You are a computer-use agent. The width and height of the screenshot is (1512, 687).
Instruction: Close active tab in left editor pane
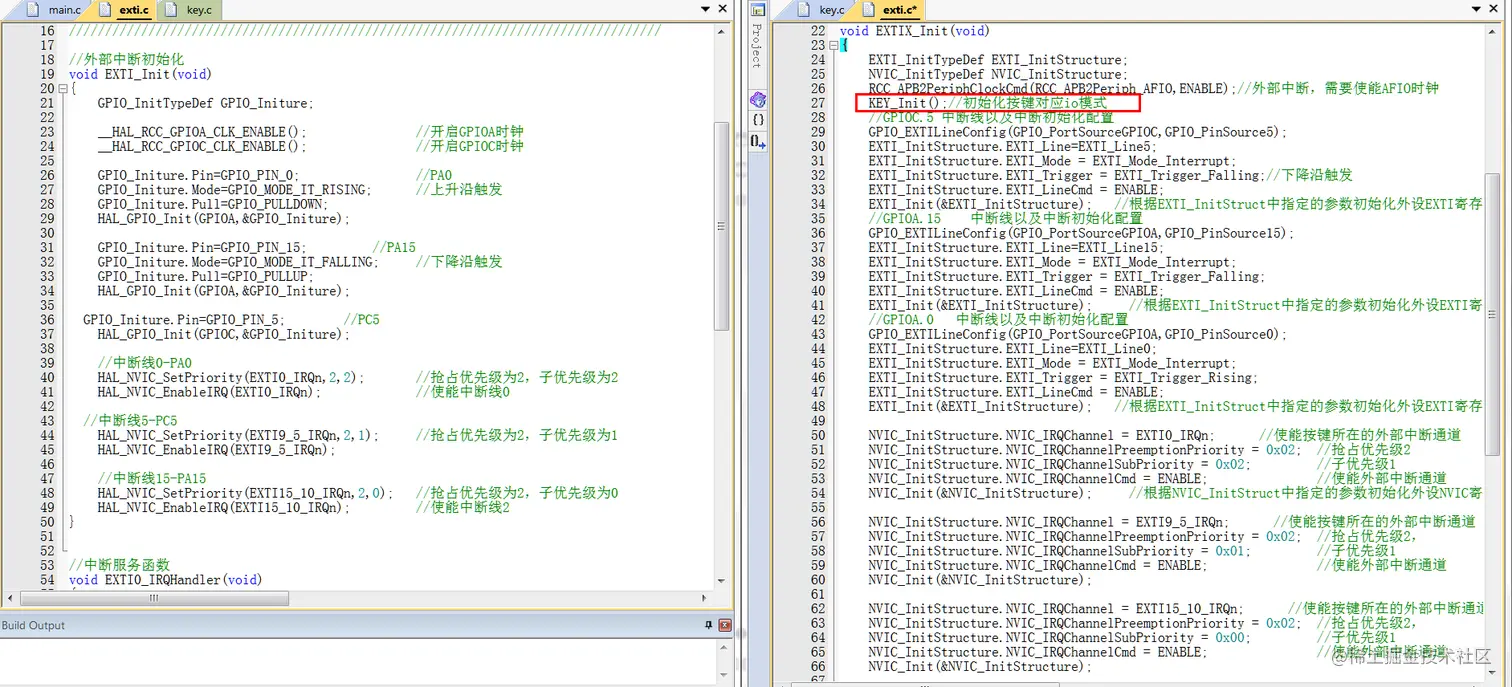[x=725, y=9]
